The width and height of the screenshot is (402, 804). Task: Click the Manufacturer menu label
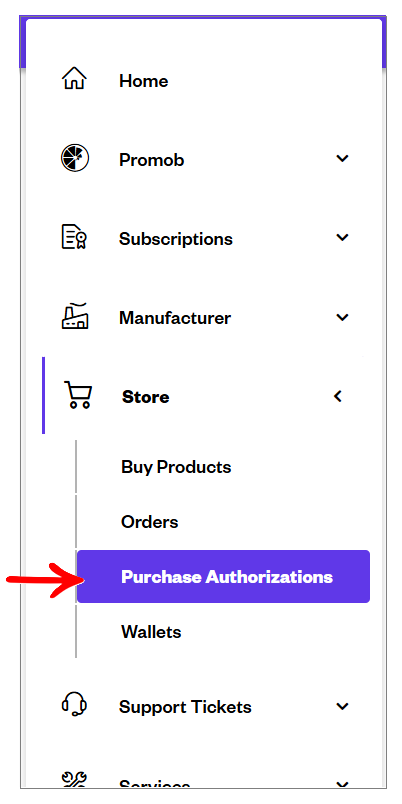(175, 318)
